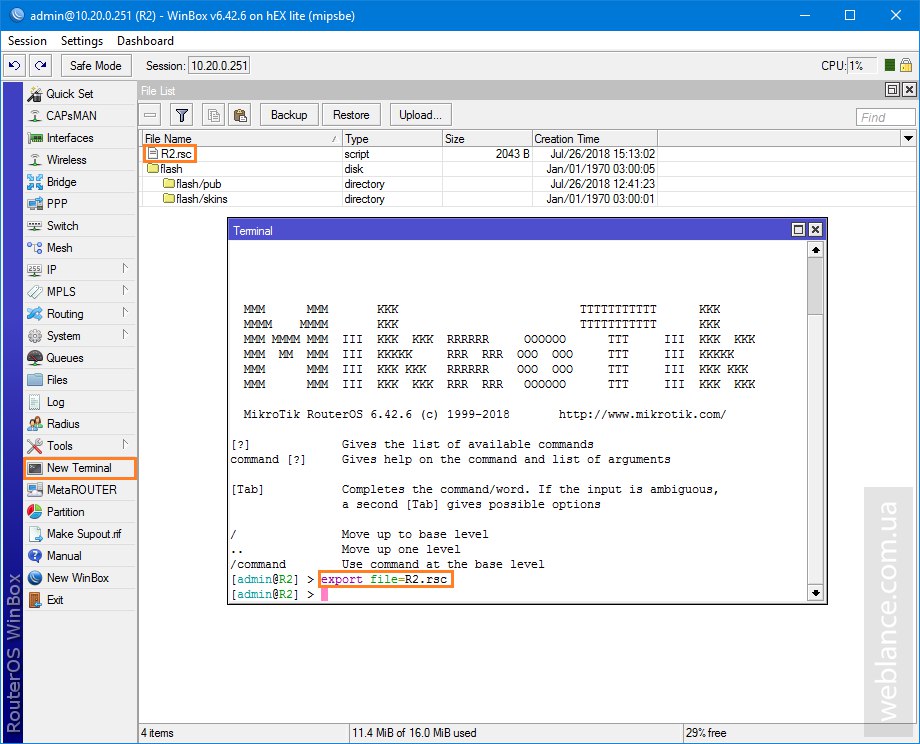920x744 pixels.
Task: Click the padlock secure-session icon
Action: click(906, 65)
